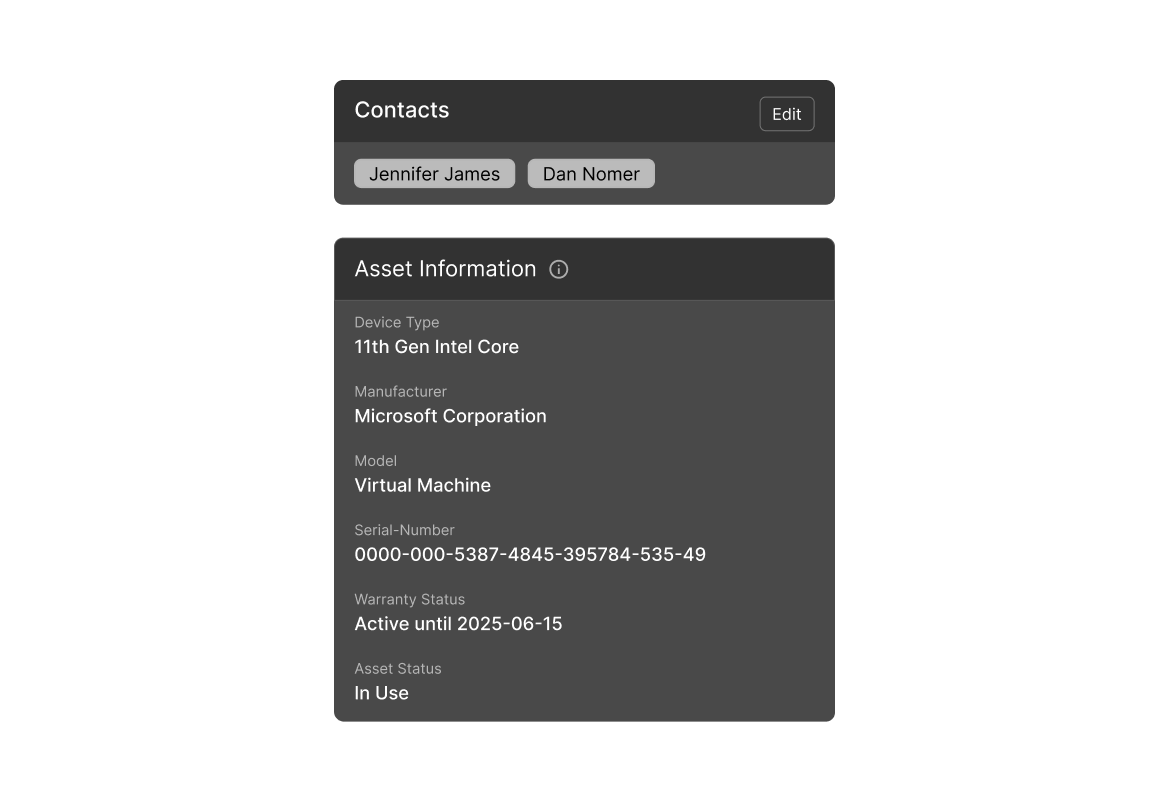
Task: Open the info icon beside Asset Information
Action: click(x=559, y=270)
